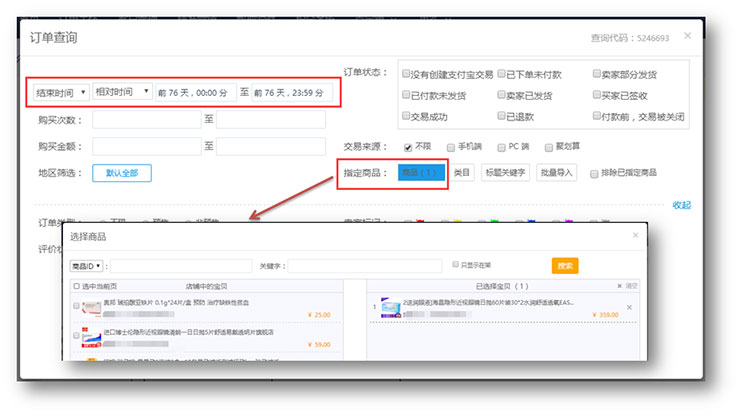The width and height of the screenshot is (739, 415).
Task: Close the 选择商品 popup
Action: (634, 236)
